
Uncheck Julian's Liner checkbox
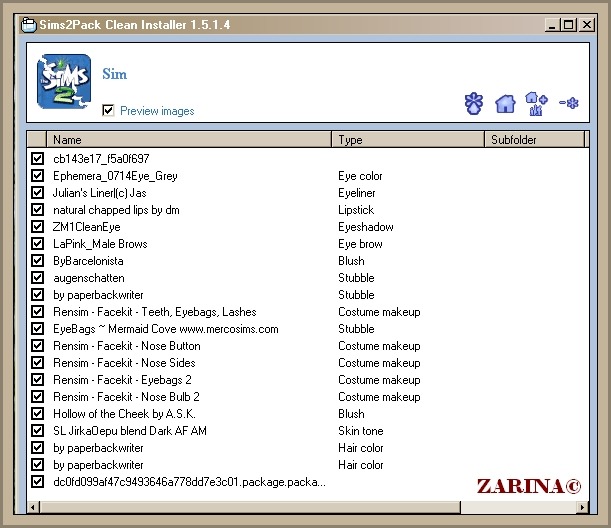pyautogui.click(x=37, y=192)
